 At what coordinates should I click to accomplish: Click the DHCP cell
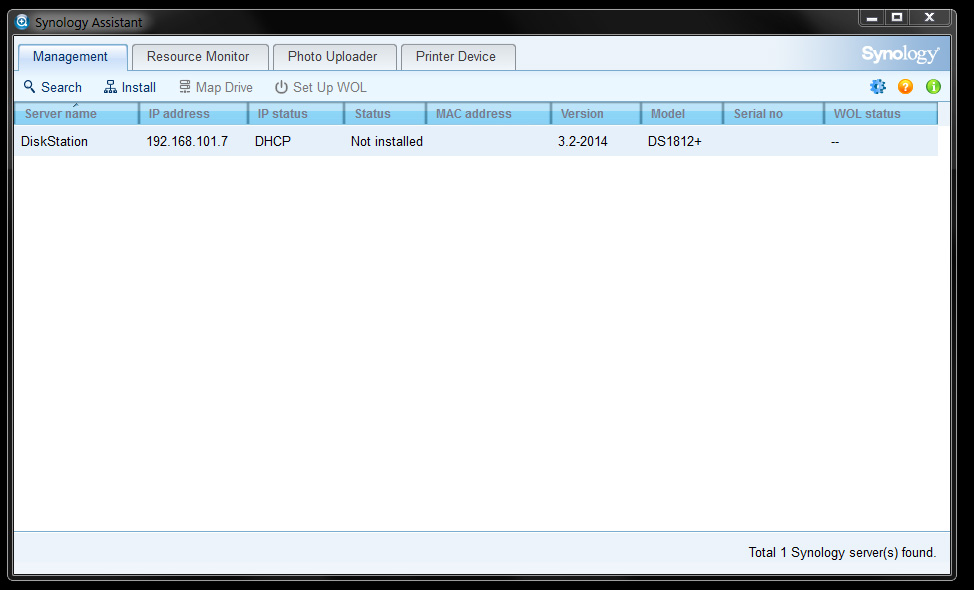pos(273,142)
